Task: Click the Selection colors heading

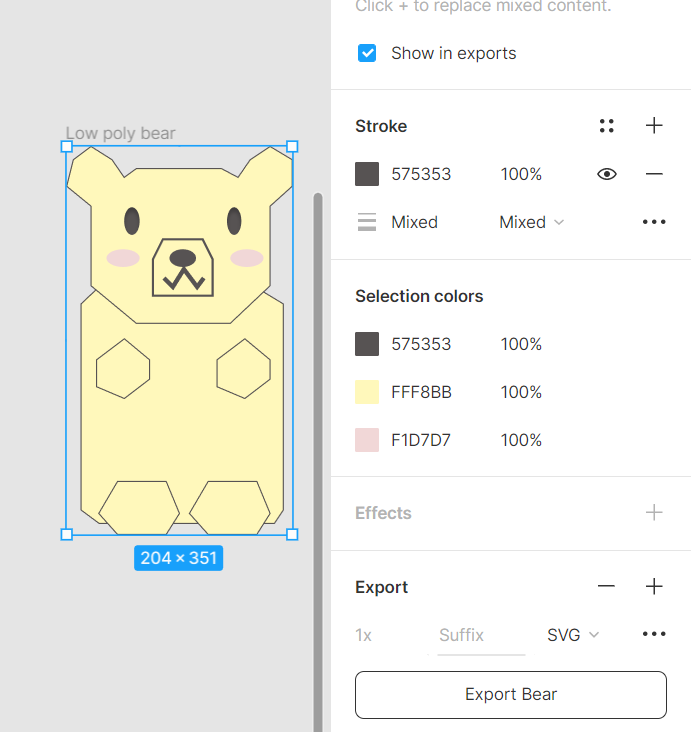Action: [419, 296]
